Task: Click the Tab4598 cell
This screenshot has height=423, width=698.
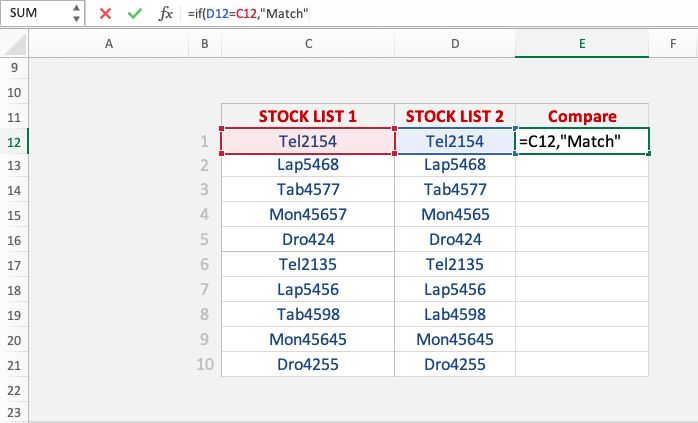Action: 308,314
